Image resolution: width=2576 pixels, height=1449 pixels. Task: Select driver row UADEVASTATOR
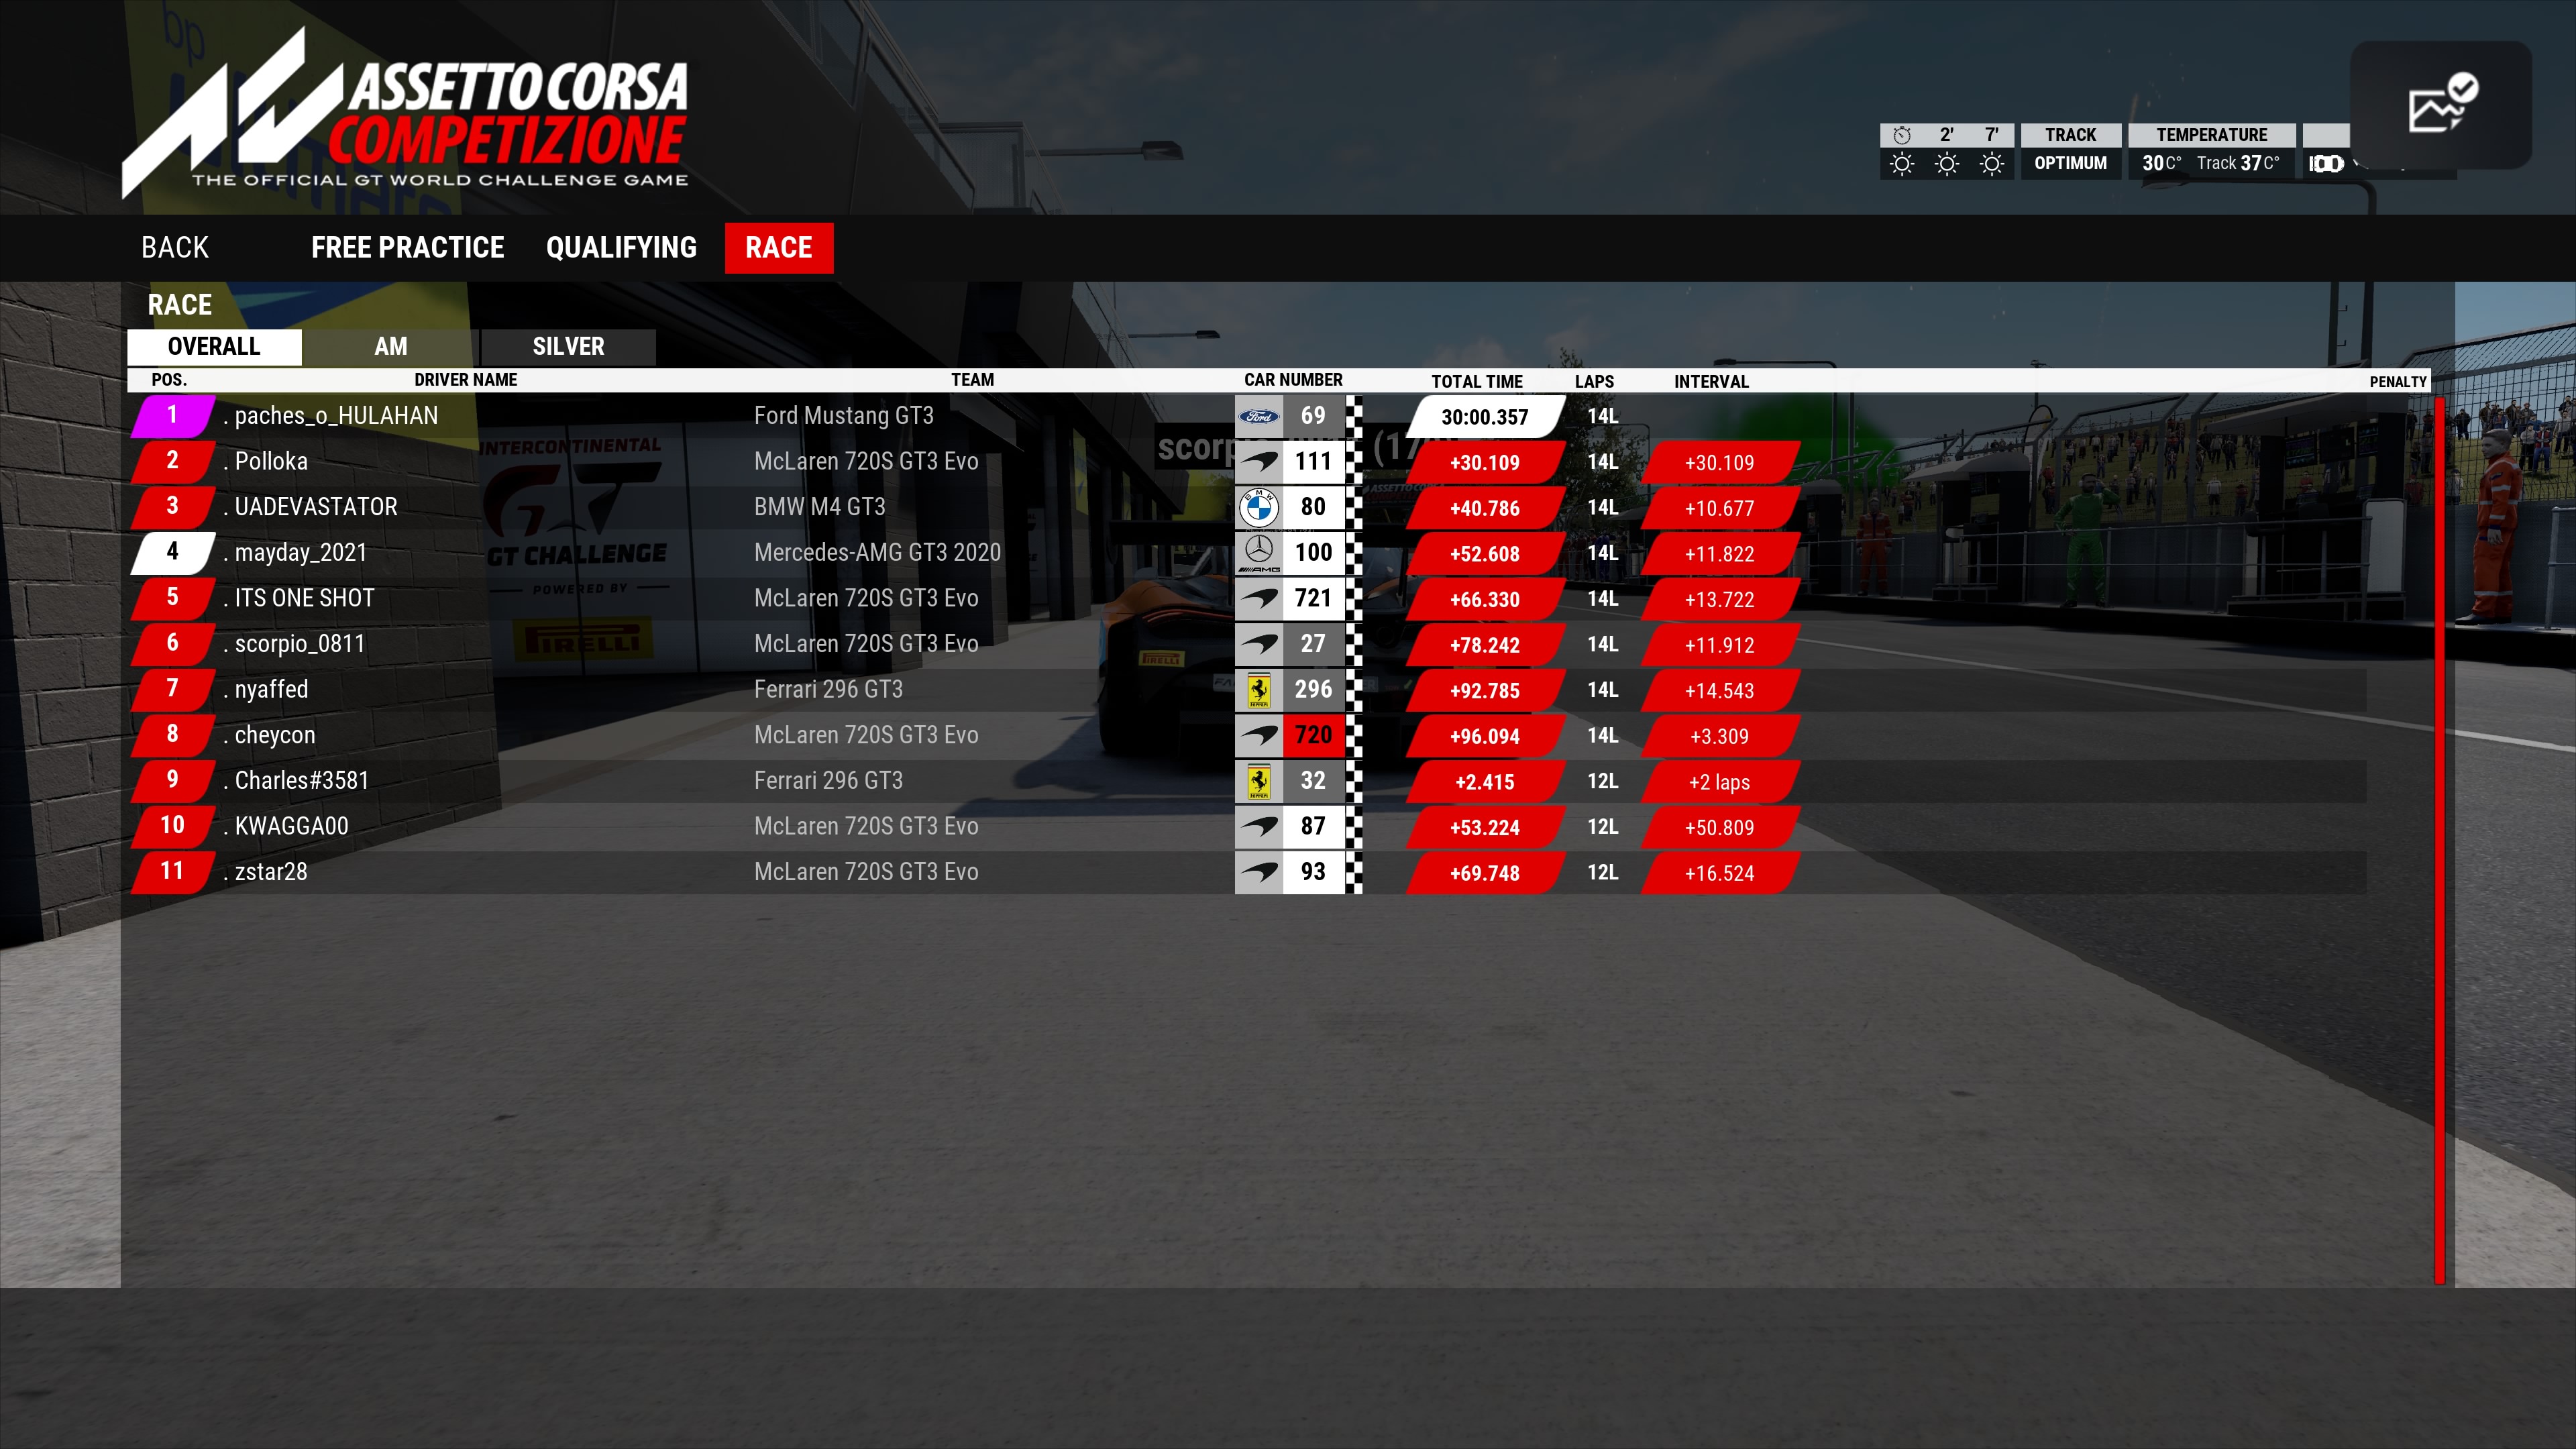pyautogui.click(x=1247, y=507)
